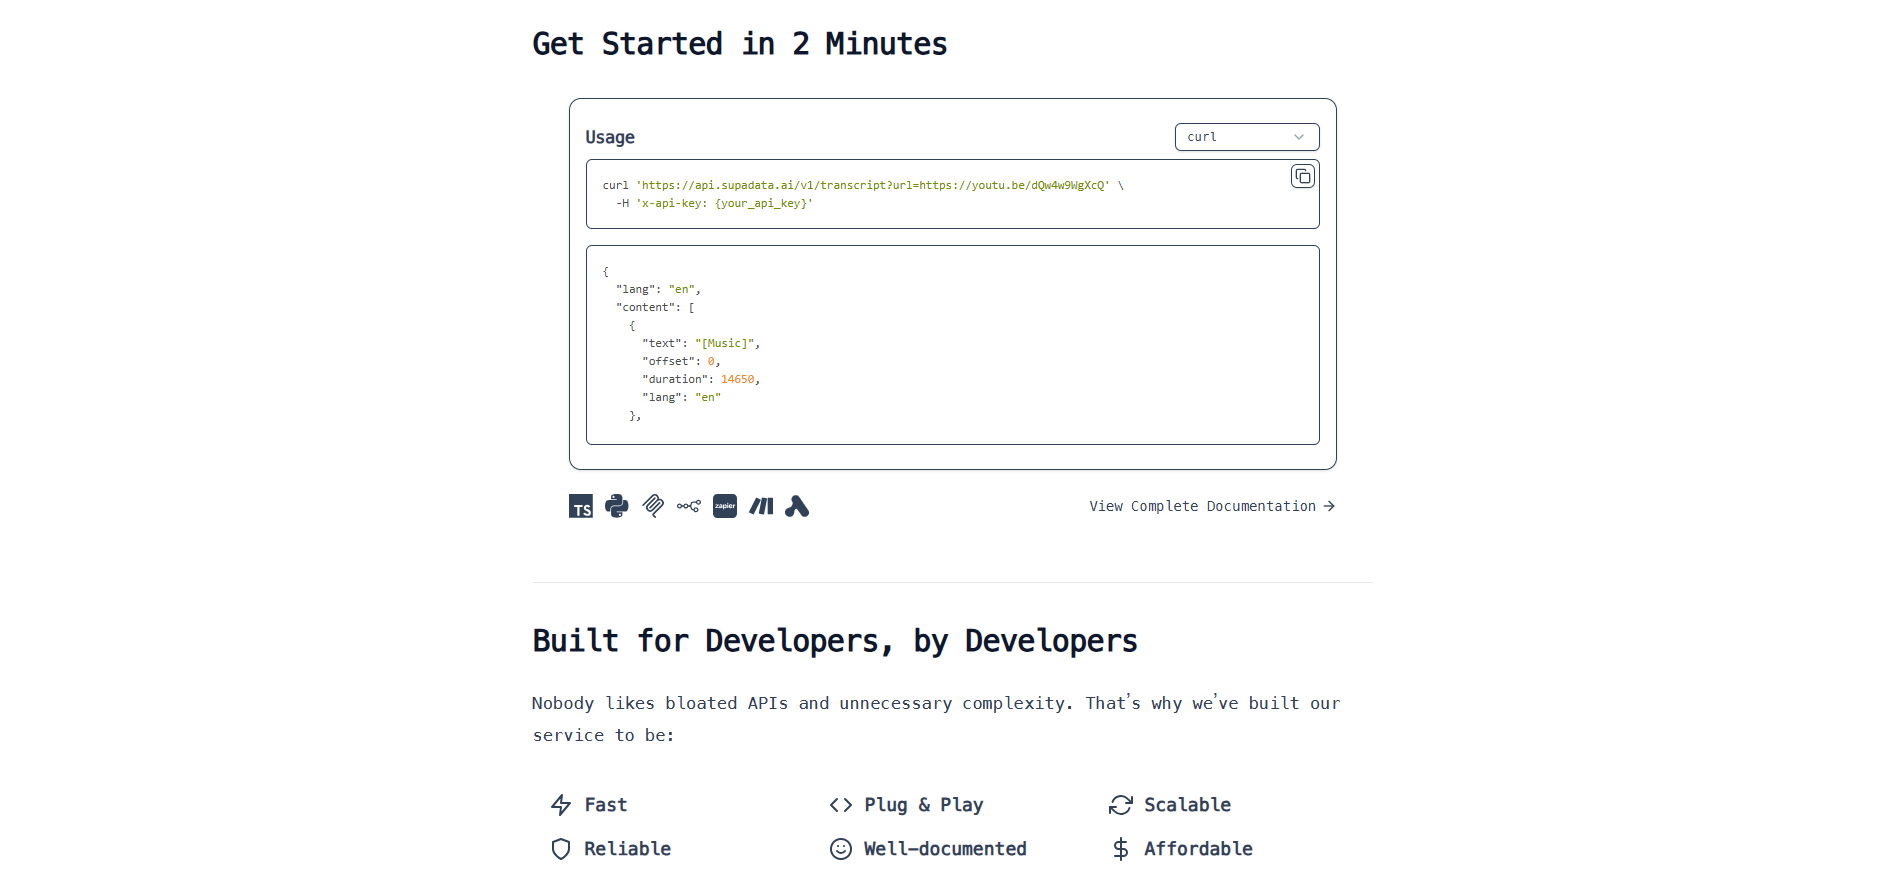This screenshot has width=1899, height=876.
Task: Open the curl language dropdown
Action: [x=1247, y=137]
